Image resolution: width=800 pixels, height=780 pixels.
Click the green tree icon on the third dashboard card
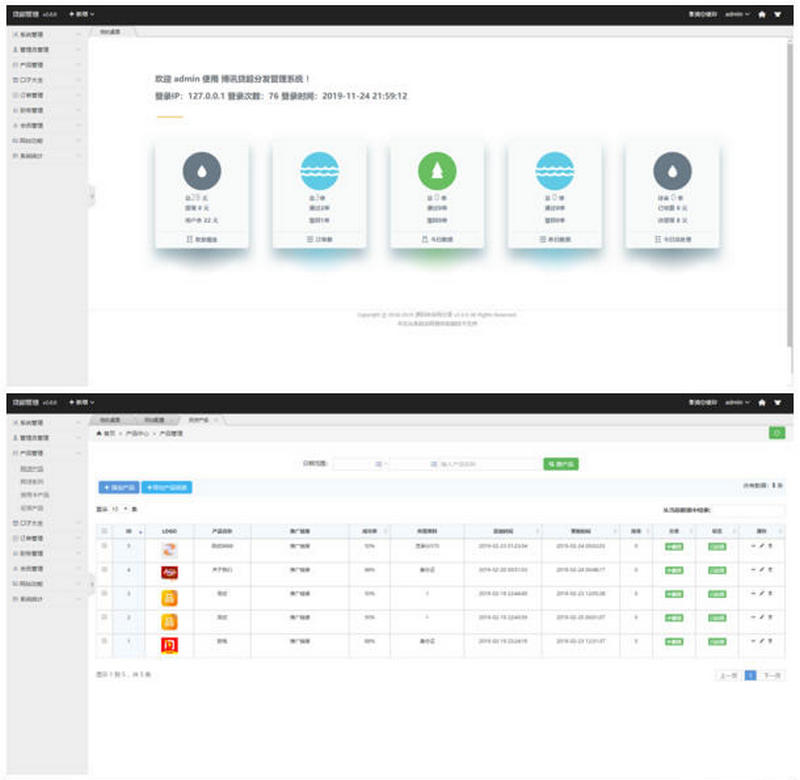click(x=437, y=171)
